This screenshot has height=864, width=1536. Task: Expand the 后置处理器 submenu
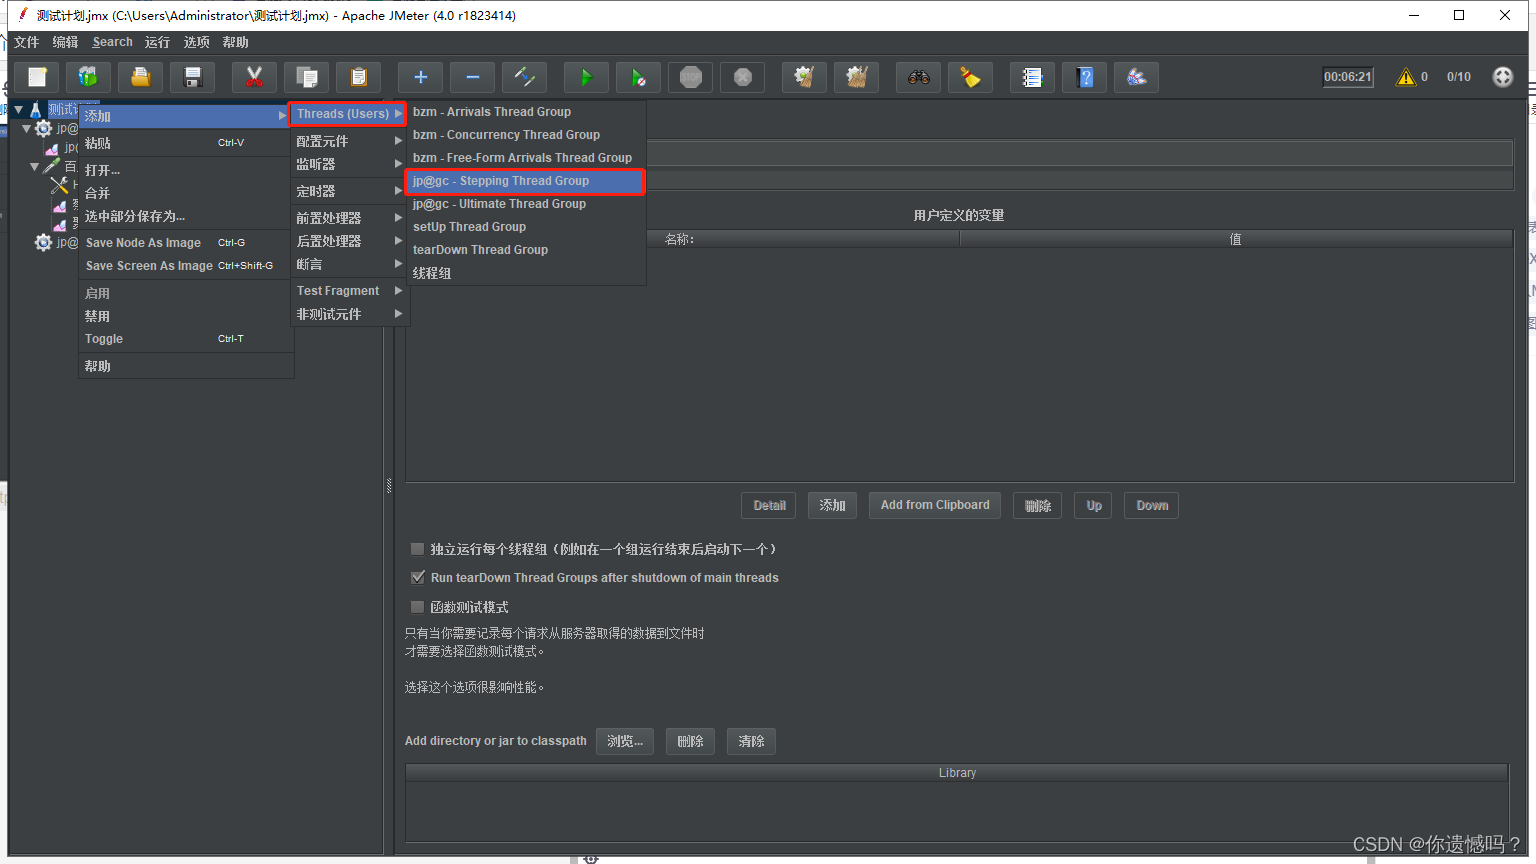point(349,241)
